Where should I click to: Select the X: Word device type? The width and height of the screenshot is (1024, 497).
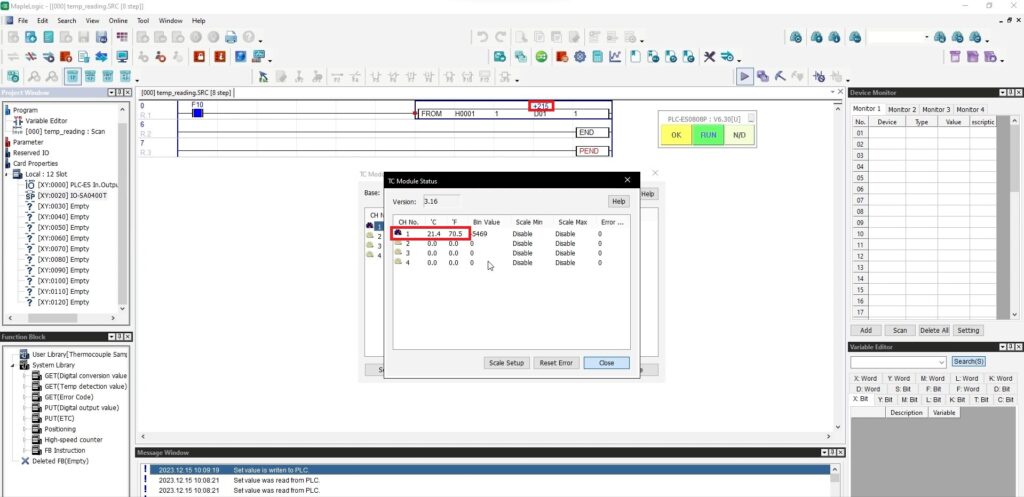(865, 378)
